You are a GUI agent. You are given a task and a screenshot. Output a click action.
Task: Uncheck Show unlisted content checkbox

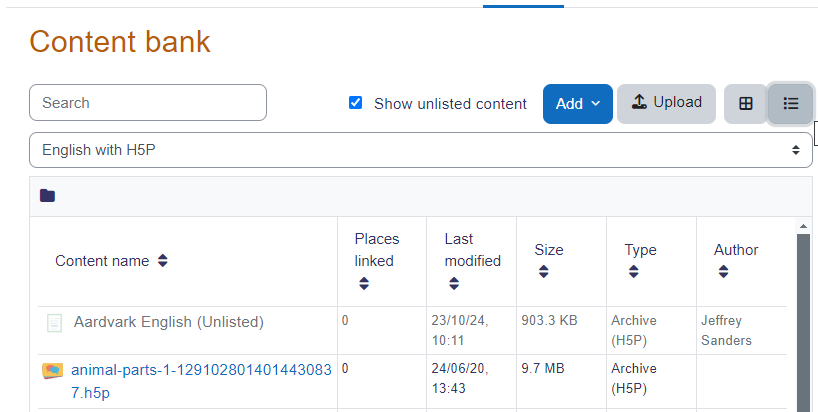pyautogui.click(x=355, y=103)
